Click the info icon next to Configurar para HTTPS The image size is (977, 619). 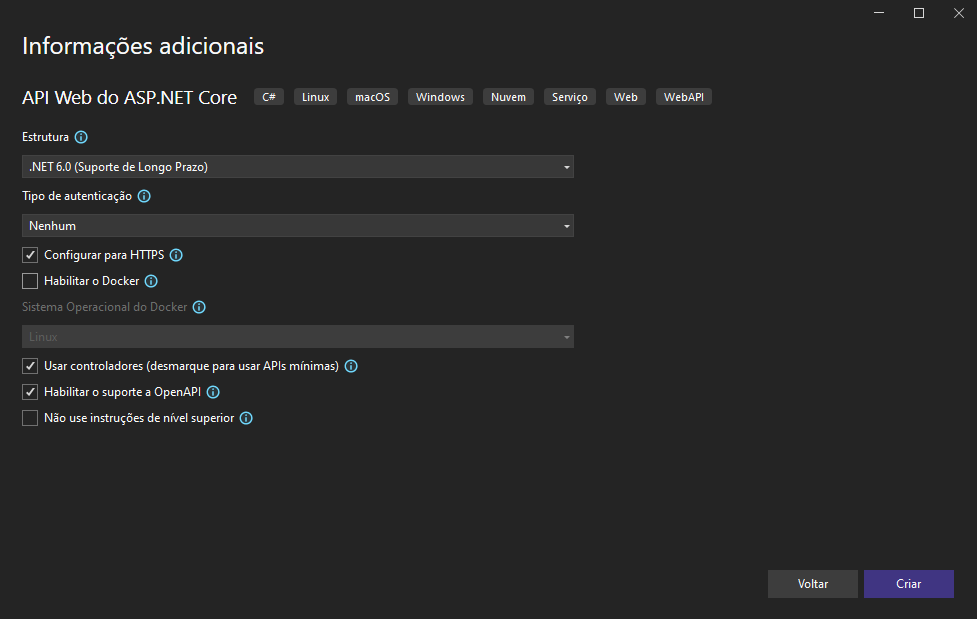(x=176, y=255)
